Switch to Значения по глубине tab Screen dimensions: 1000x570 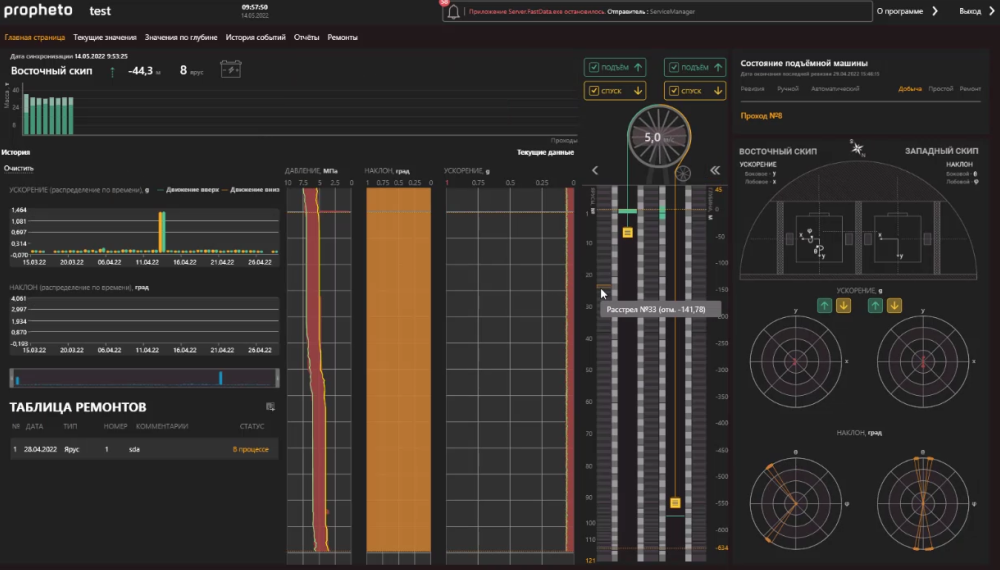click(181, 38)
